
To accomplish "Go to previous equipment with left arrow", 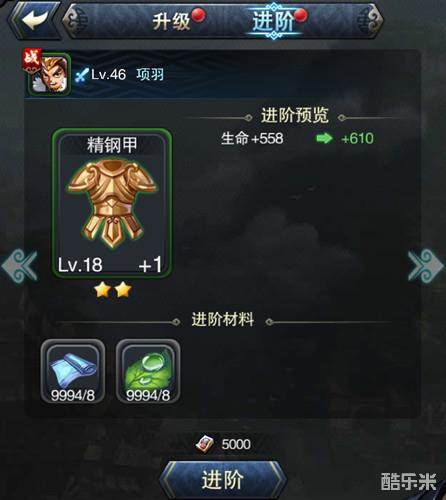I will 20,266.
